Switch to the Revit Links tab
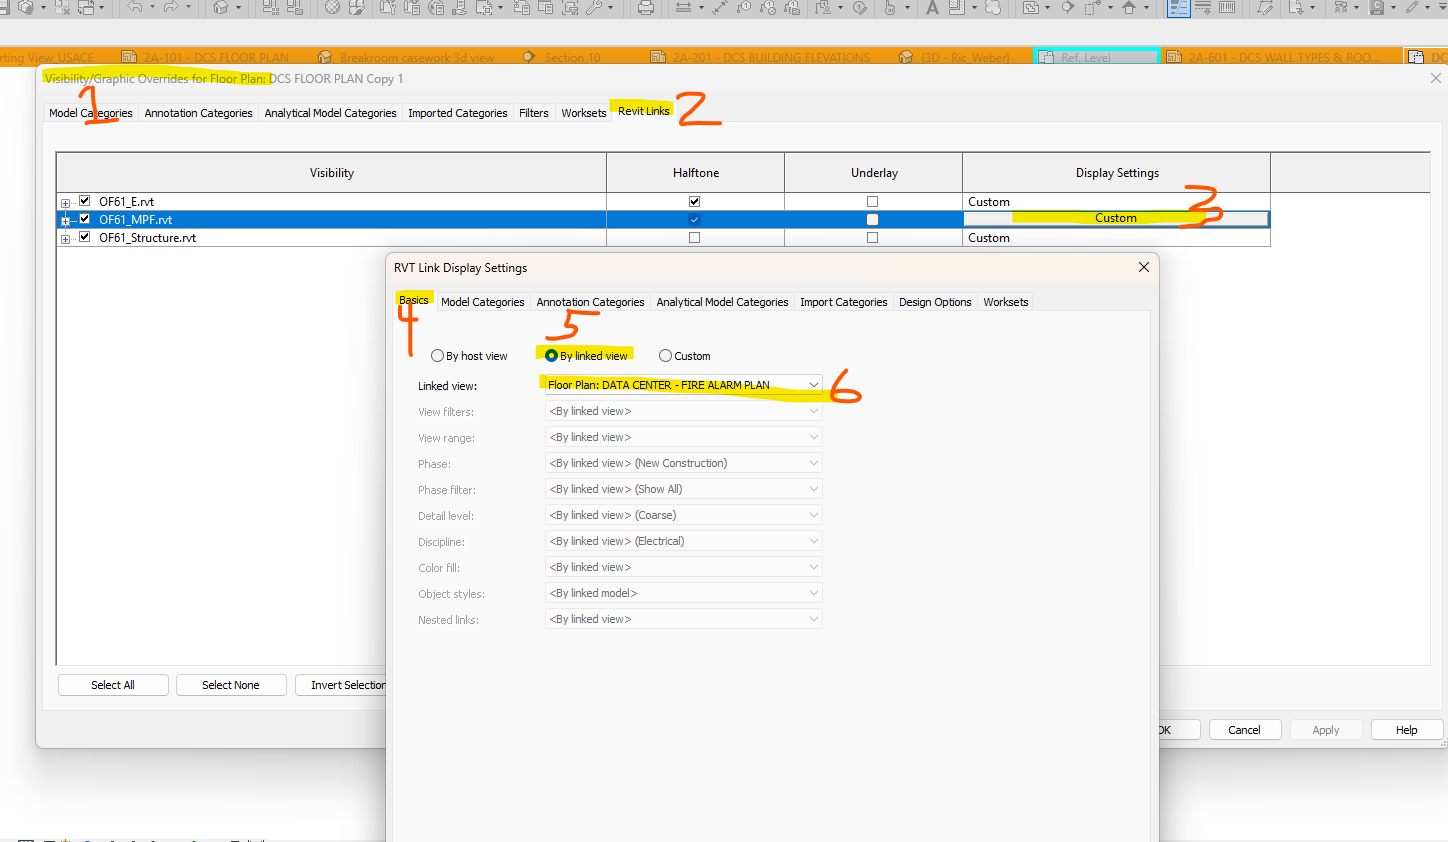 tap(643, 111)
